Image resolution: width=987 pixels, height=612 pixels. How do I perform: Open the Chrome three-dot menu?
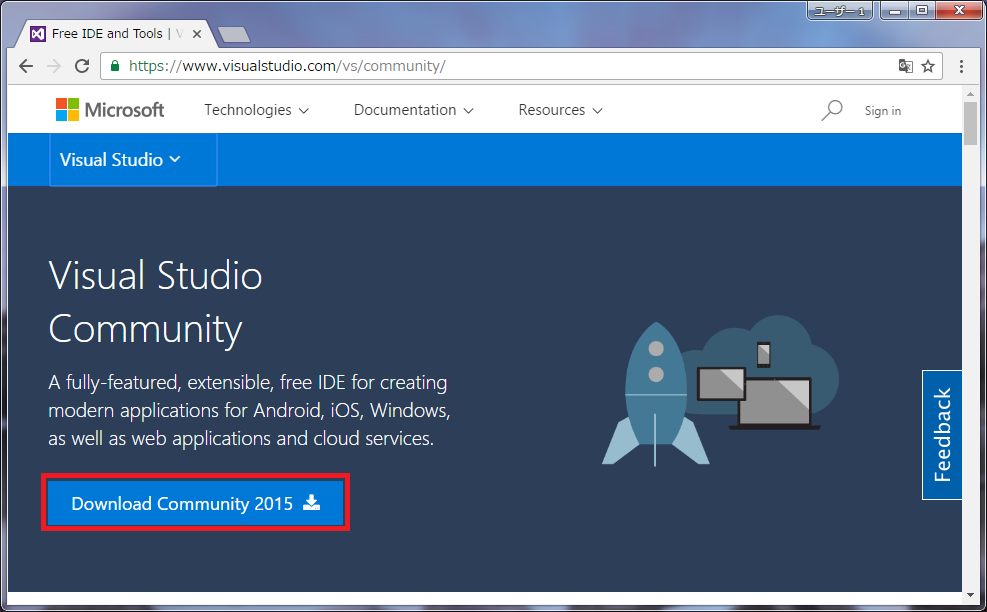[961, 66]
